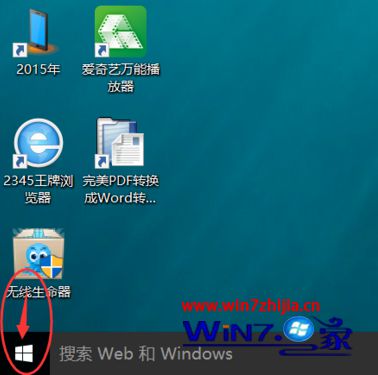Select the 完美PDF转换成Word shortcut icon
Viewport: 378px width, 375px height.
pyautogui.click(x=120, y=142)
